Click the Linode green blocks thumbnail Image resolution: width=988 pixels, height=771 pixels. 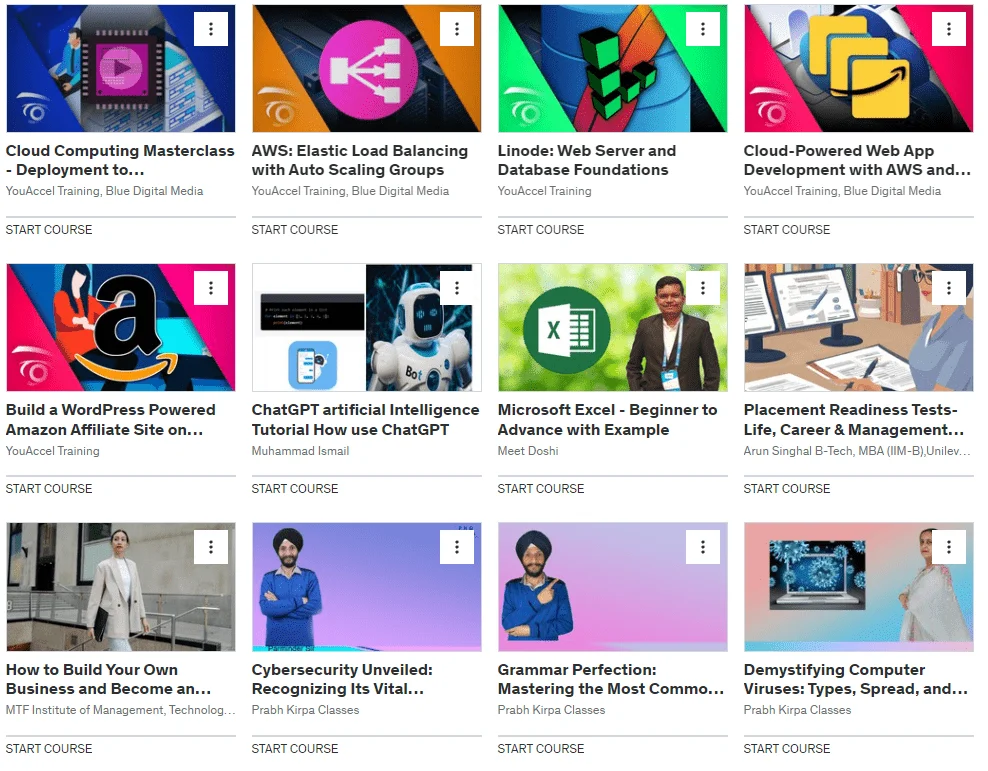tap(612, 69)
